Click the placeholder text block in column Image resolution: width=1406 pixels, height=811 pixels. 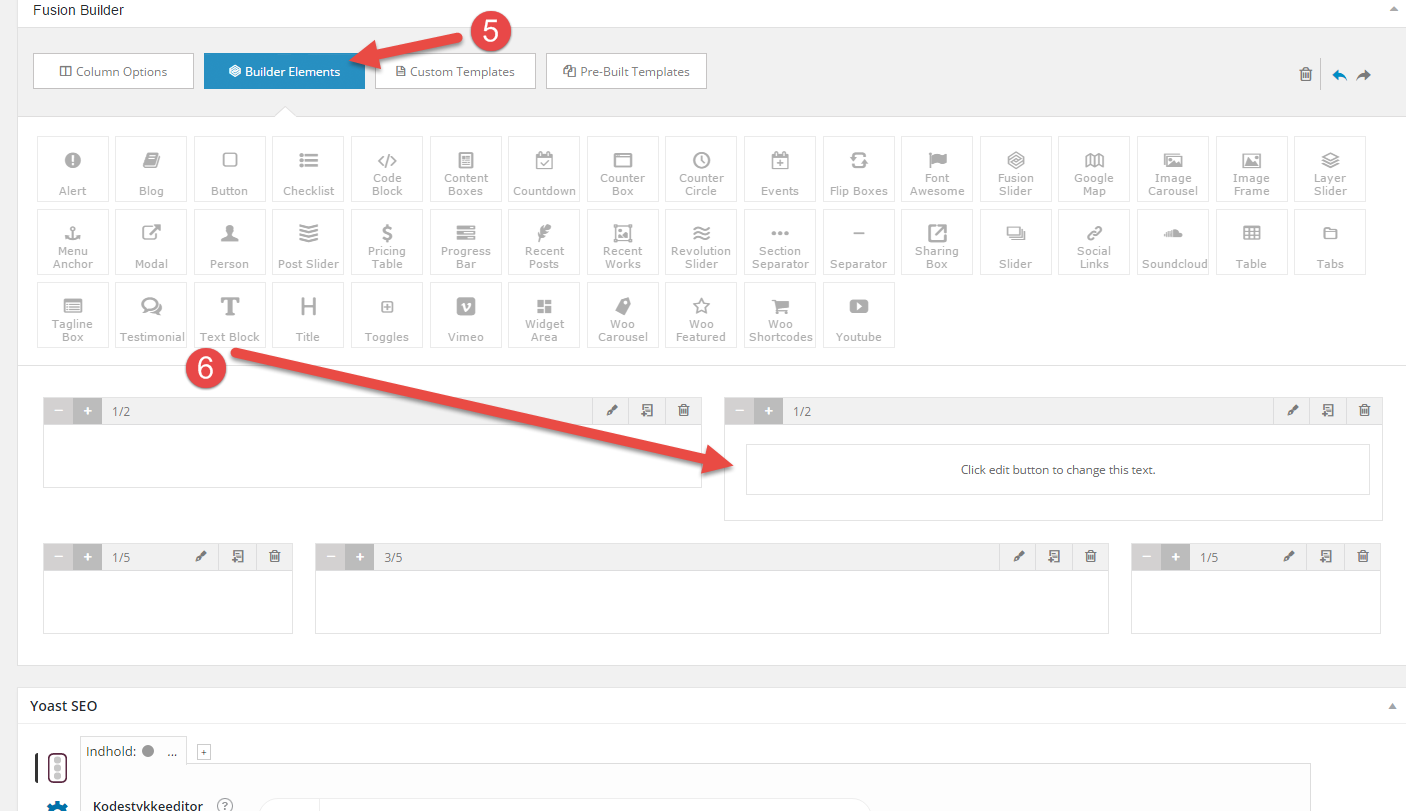point(1057,469)
